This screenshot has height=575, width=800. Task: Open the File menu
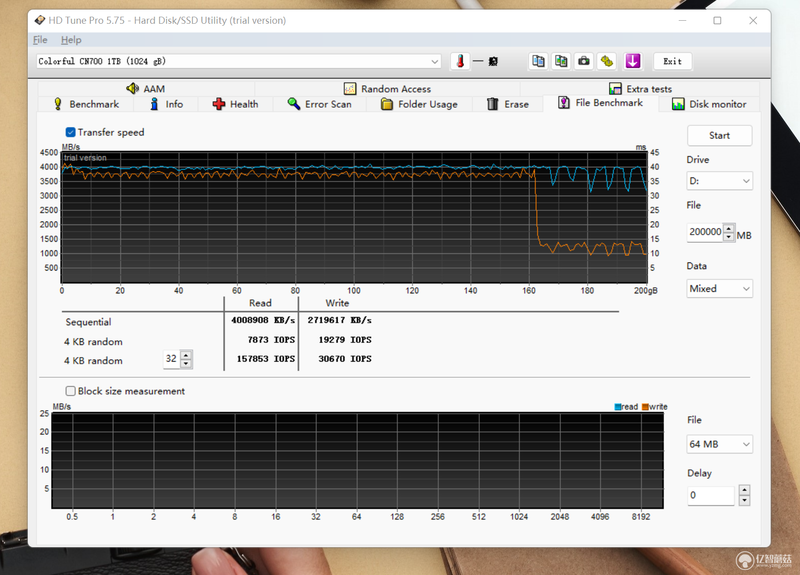(40, 40)
